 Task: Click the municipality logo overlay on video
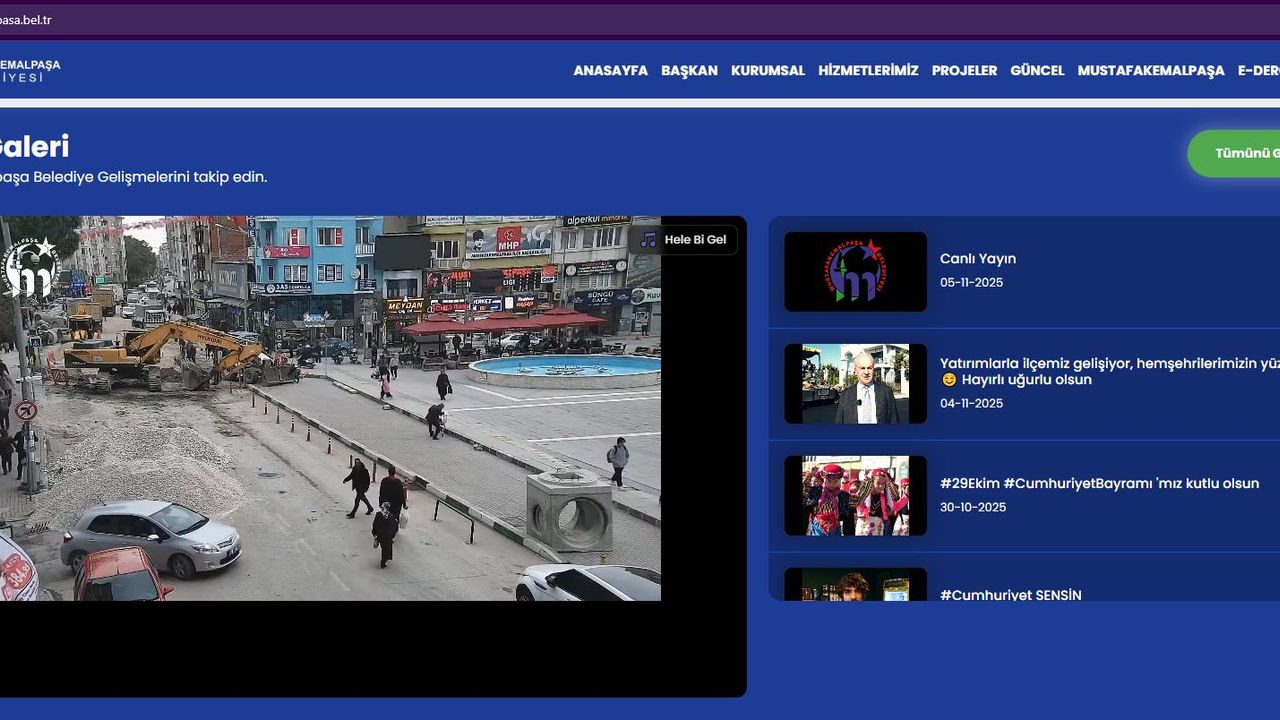[30, 268]
